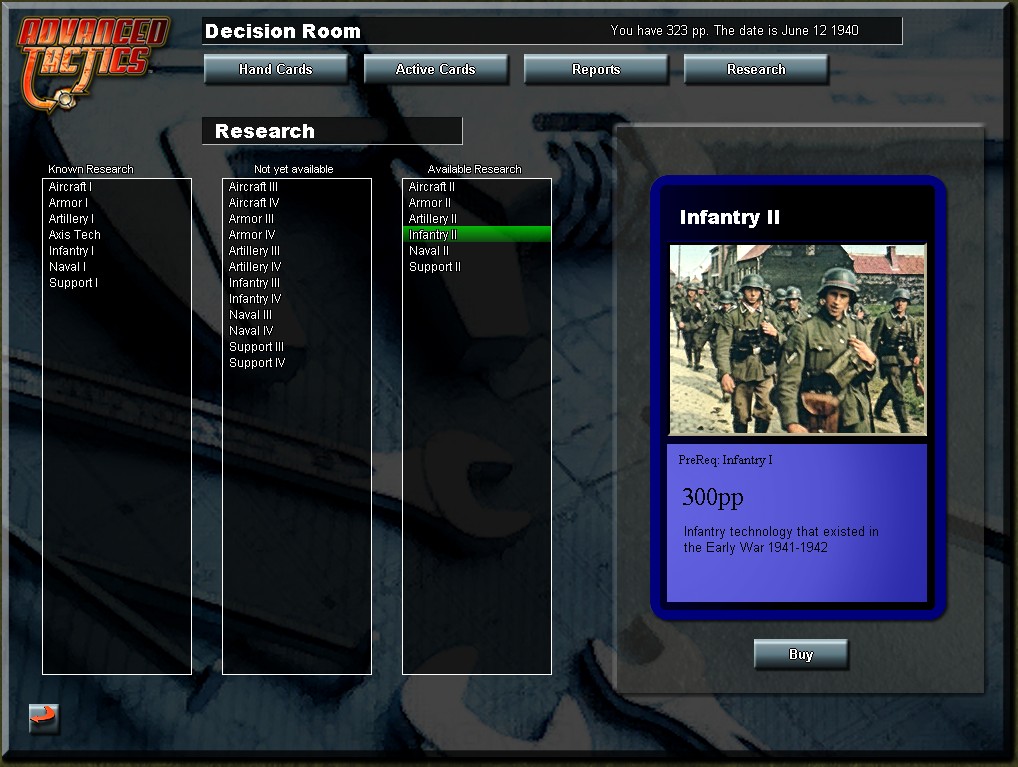Select Support IV in Not yet available
Screen dimensions: 1018x767
point(297,363)
